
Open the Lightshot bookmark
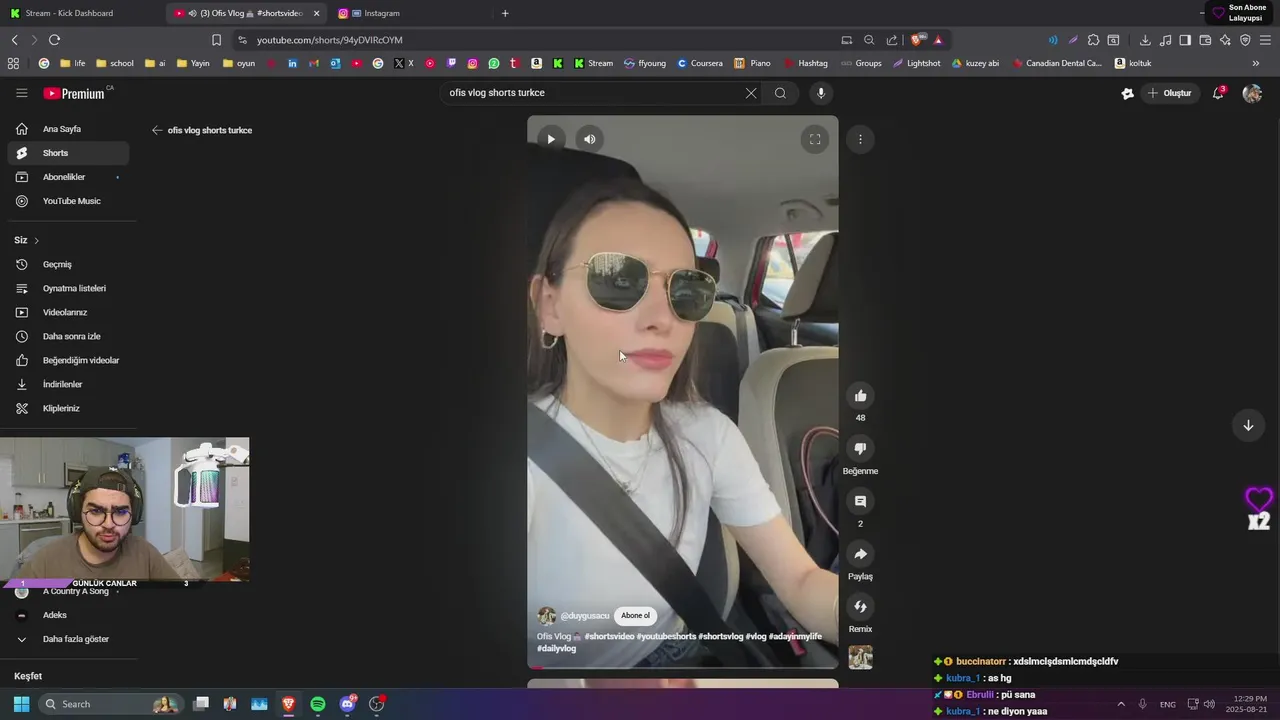point(916,63)
